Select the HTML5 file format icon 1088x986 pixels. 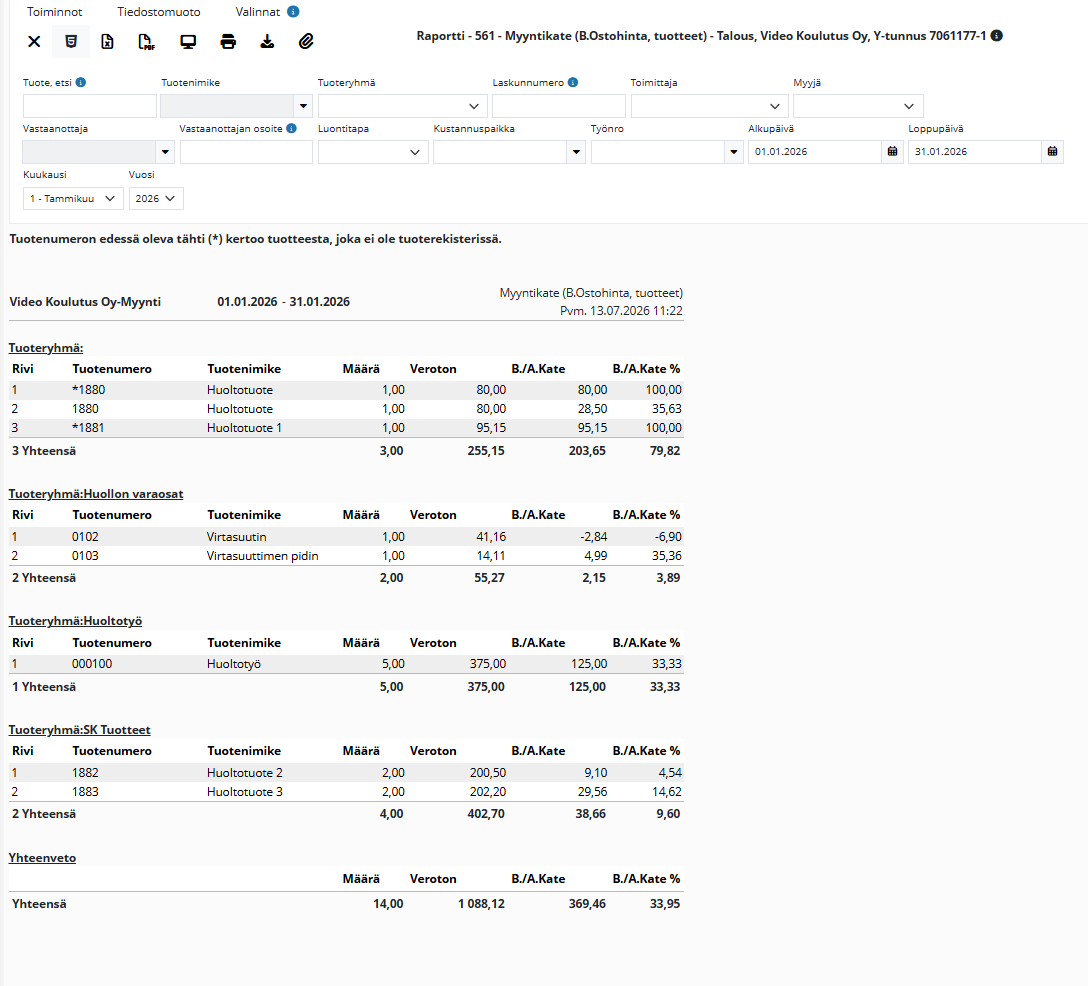pos(71,42)
